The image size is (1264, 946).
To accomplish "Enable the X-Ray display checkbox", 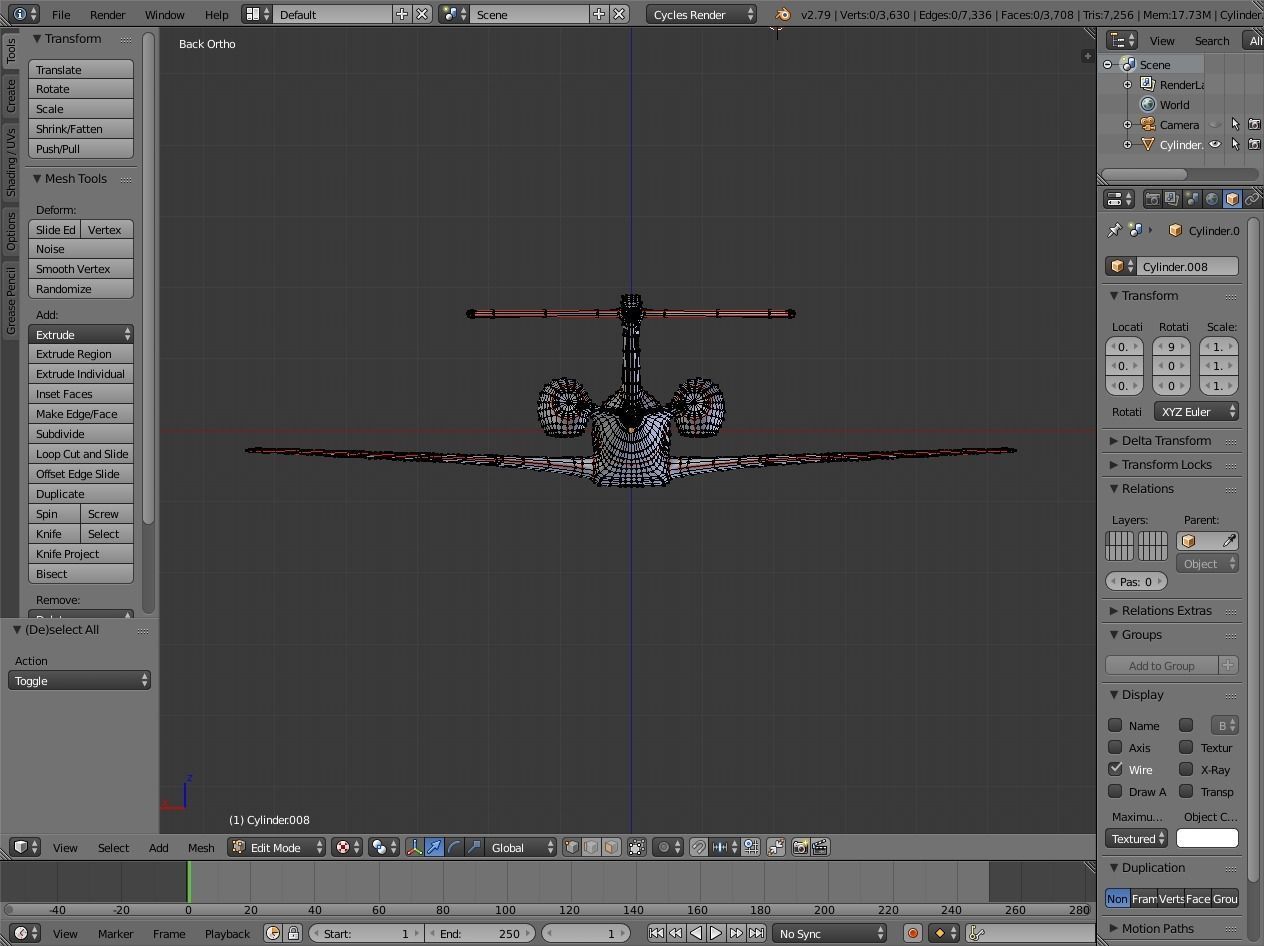I will click(x=1186, y=769).
